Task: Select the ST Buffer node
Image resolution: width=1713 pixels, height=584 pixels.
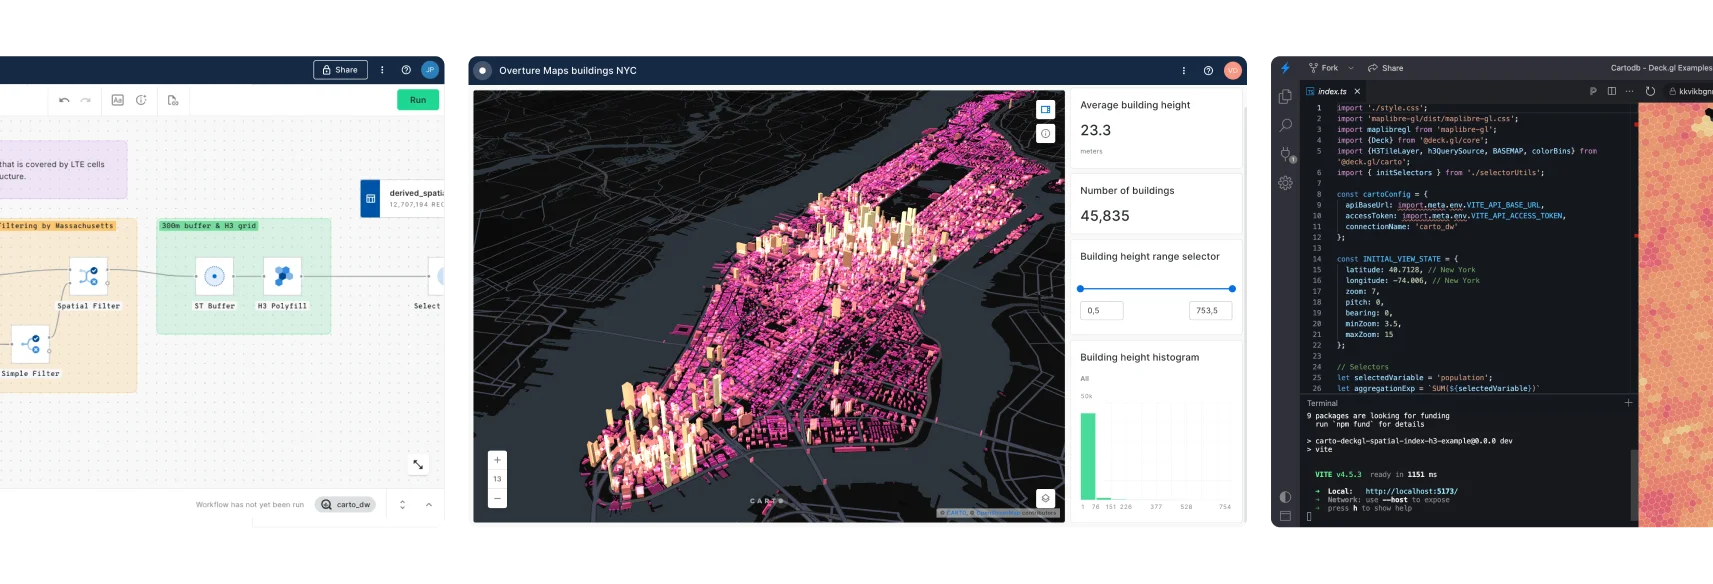Action: coord(214,276)
